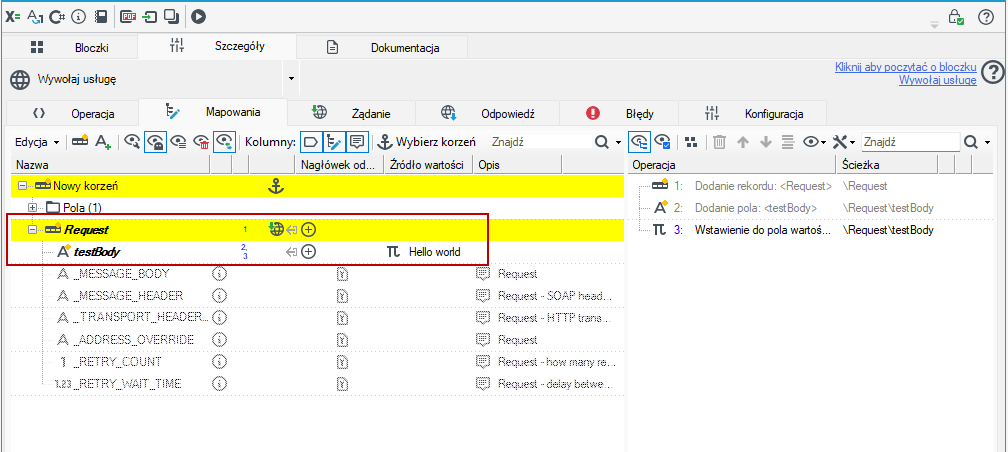Click the Znajdź search field in mappings toolbar

pos(539,141)
